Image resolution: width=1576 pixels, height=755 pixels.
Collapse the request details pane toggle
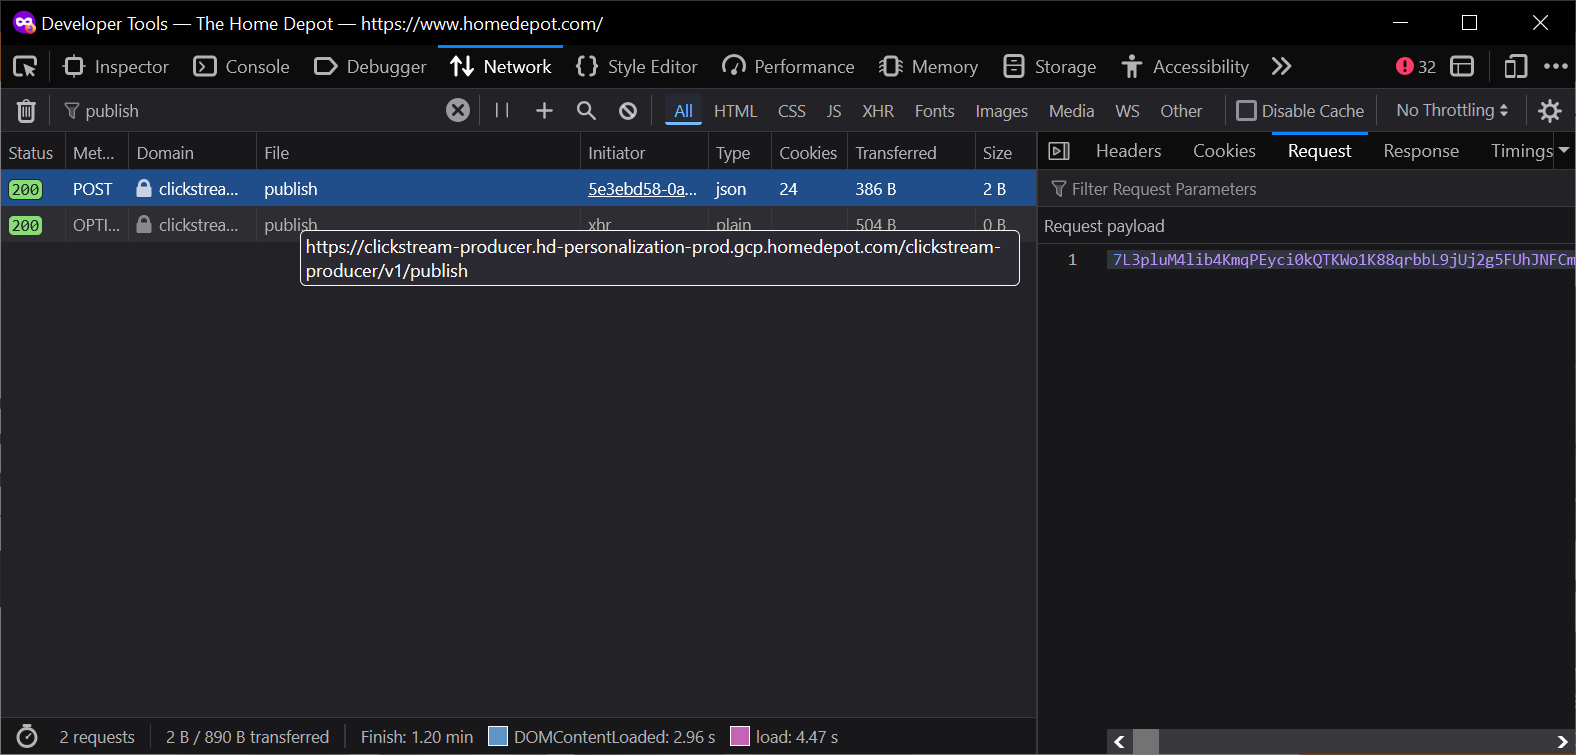(x=1059, y=151)
